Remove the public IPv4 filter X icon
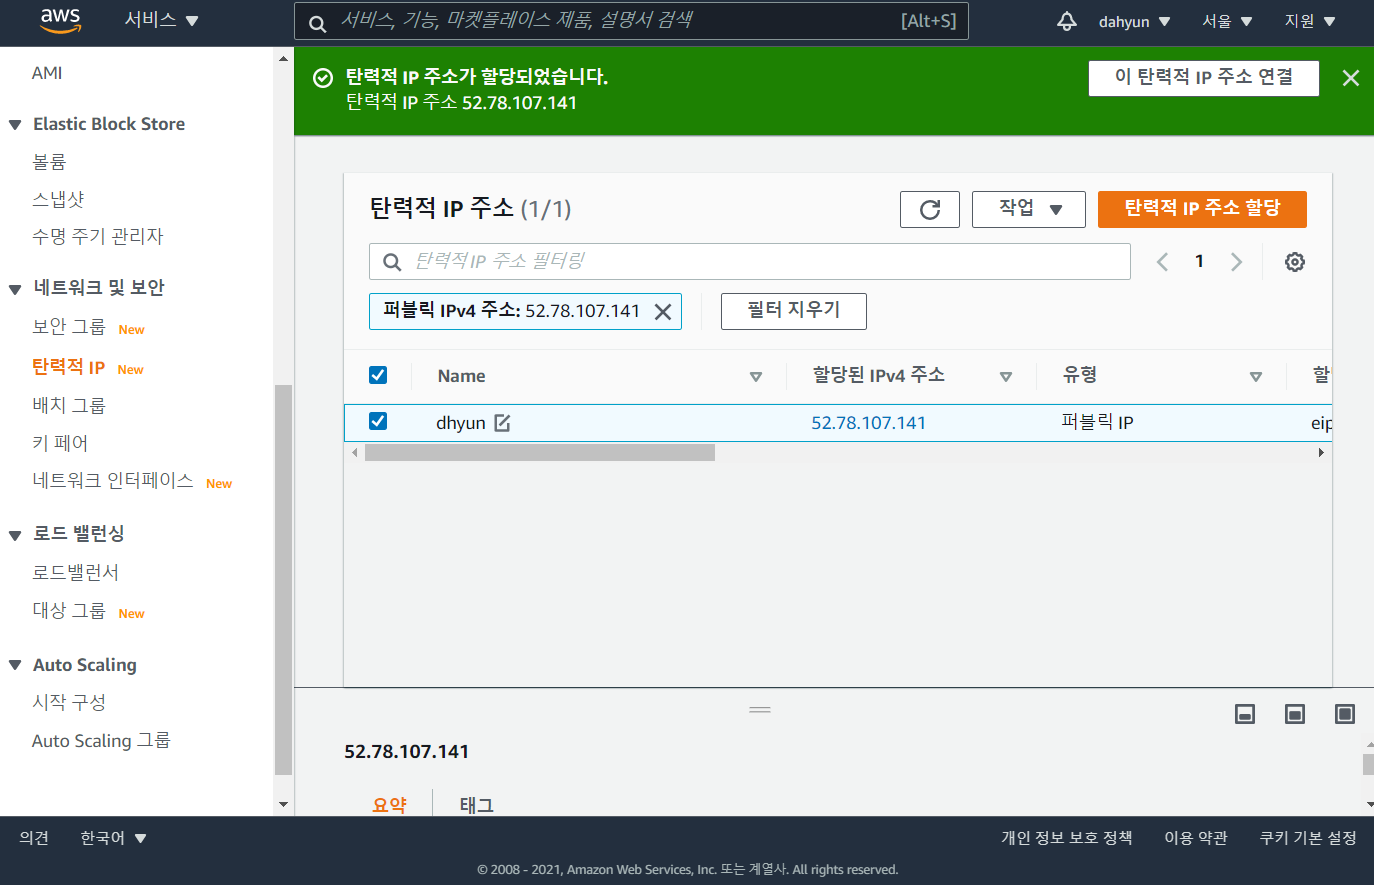Screen dimensions: 1374x885 tap(662, 312)
